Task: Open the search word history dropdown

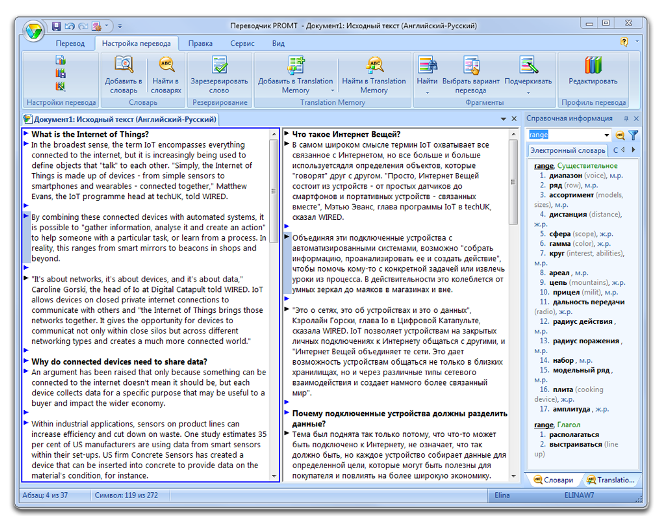Action: click(x=607, y=135)
